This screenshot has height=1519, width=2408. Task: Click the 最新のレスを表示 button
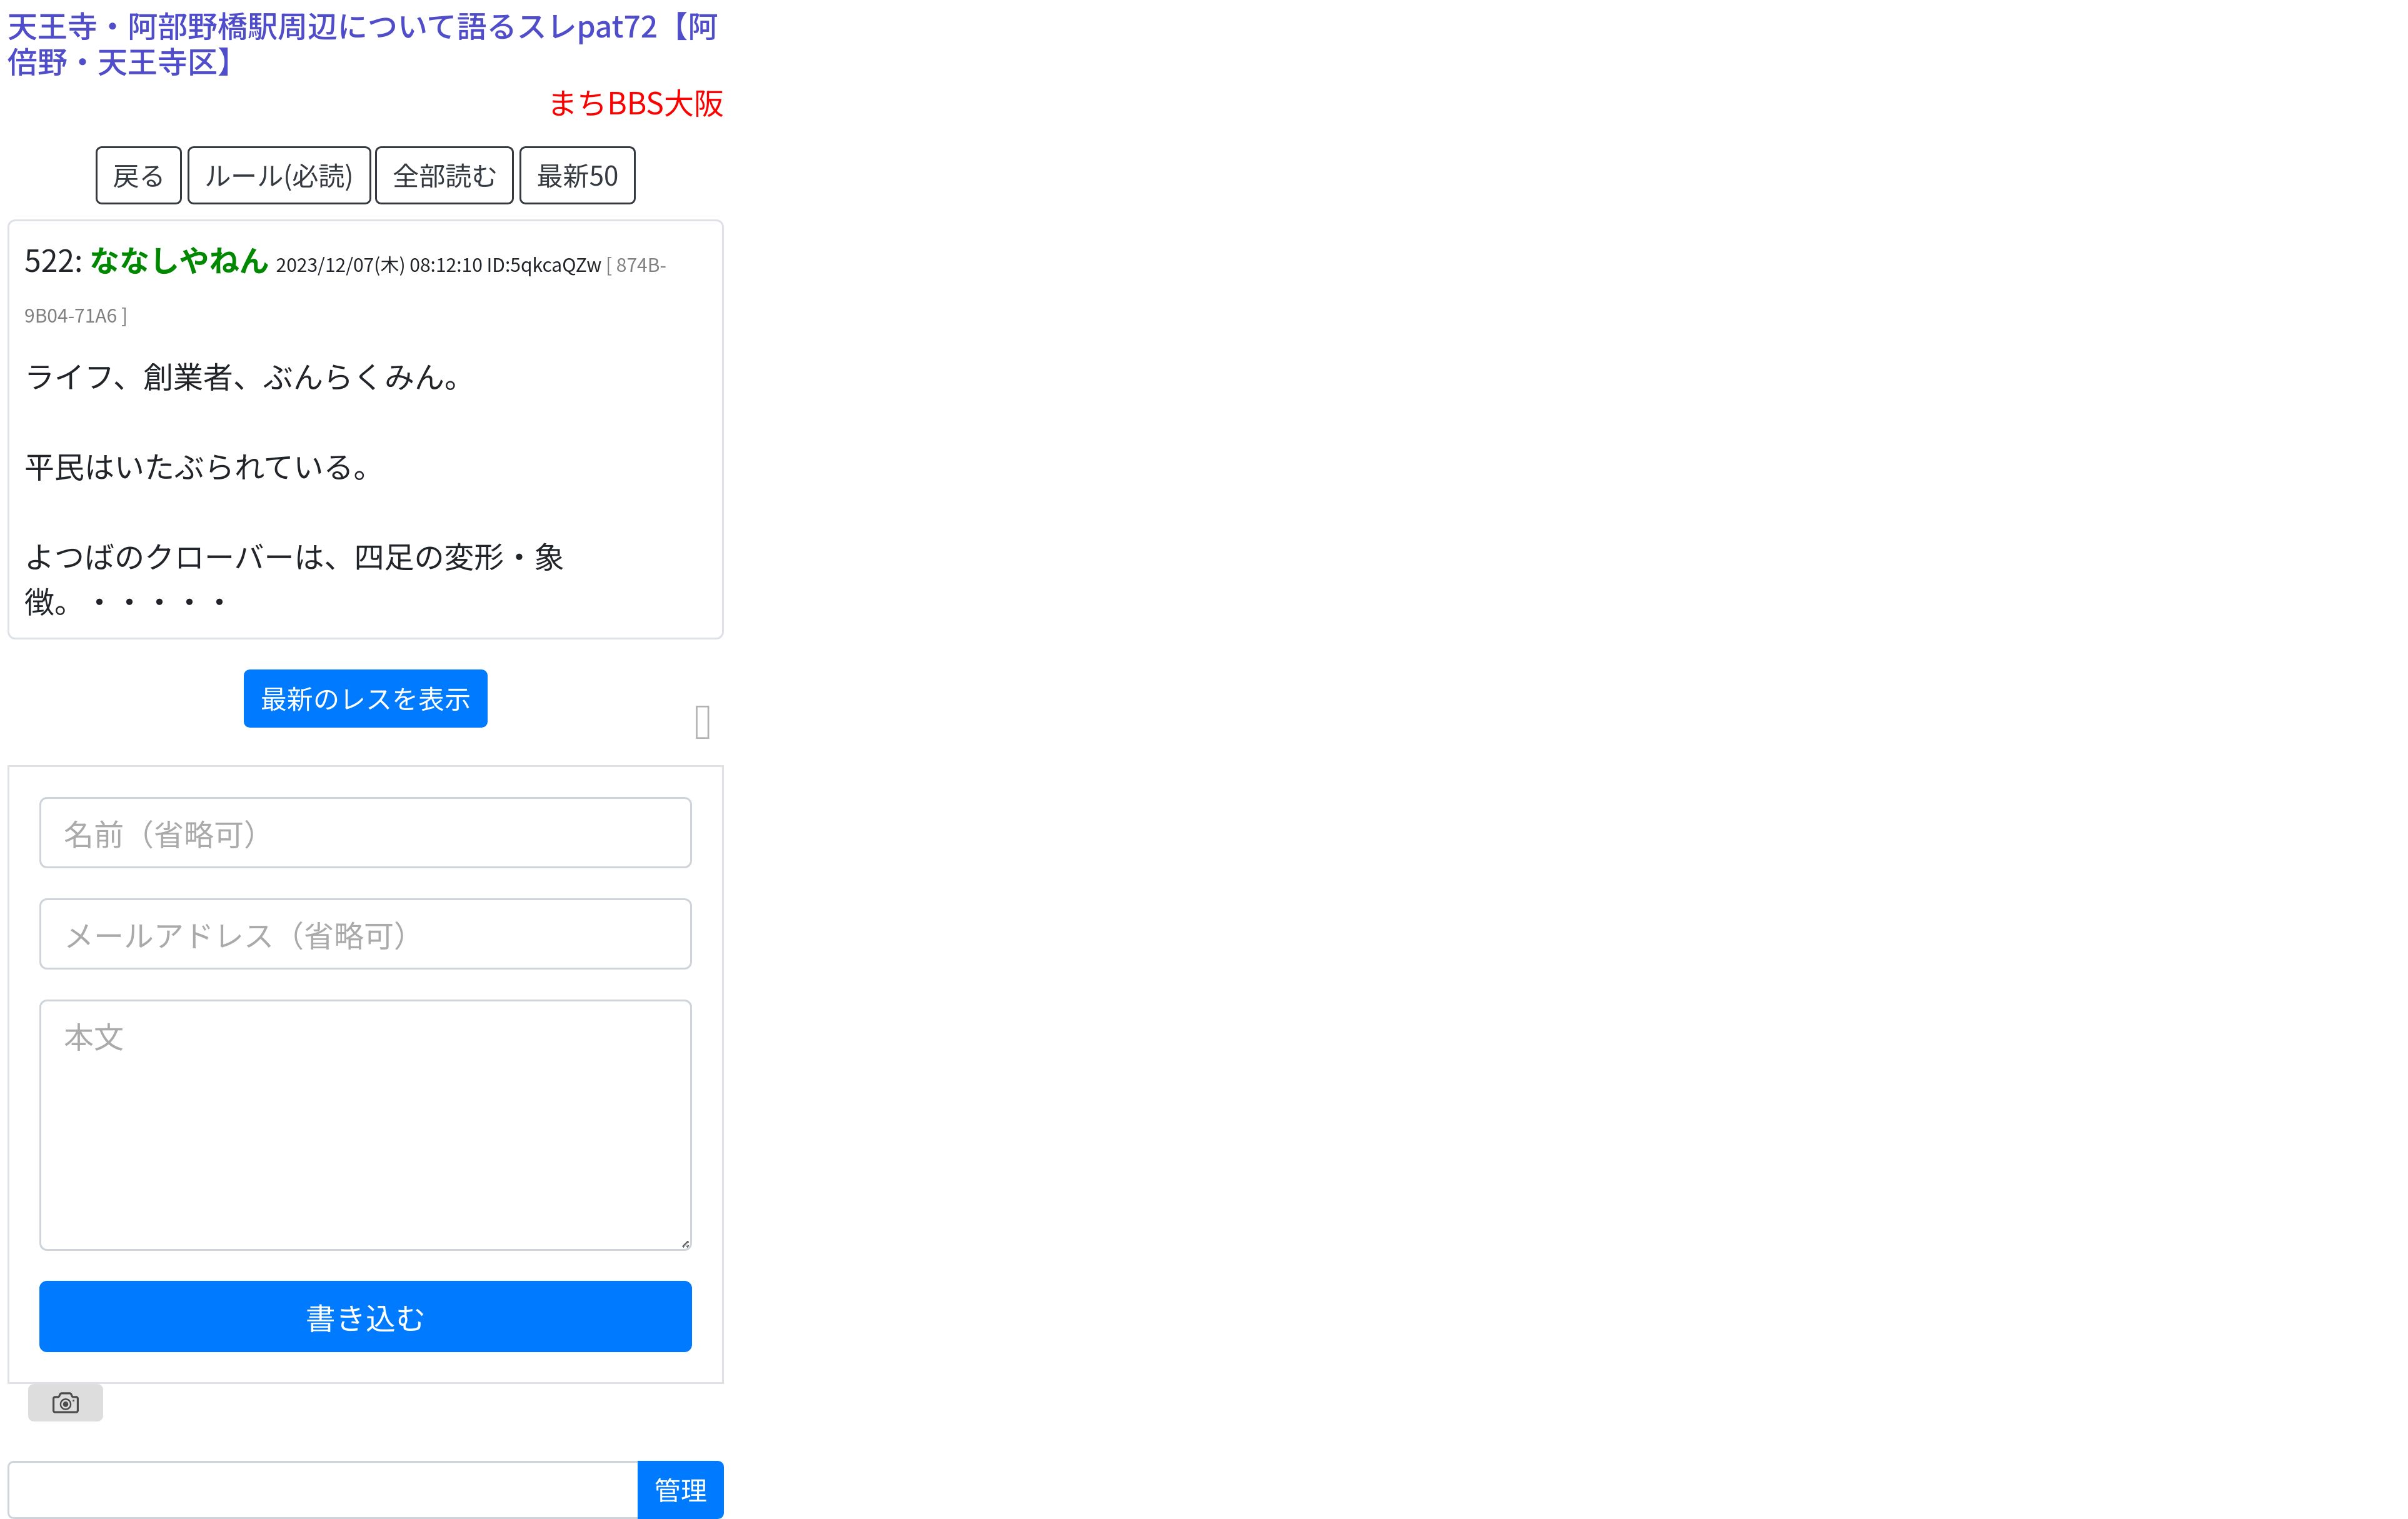click(x=365, y=699)
